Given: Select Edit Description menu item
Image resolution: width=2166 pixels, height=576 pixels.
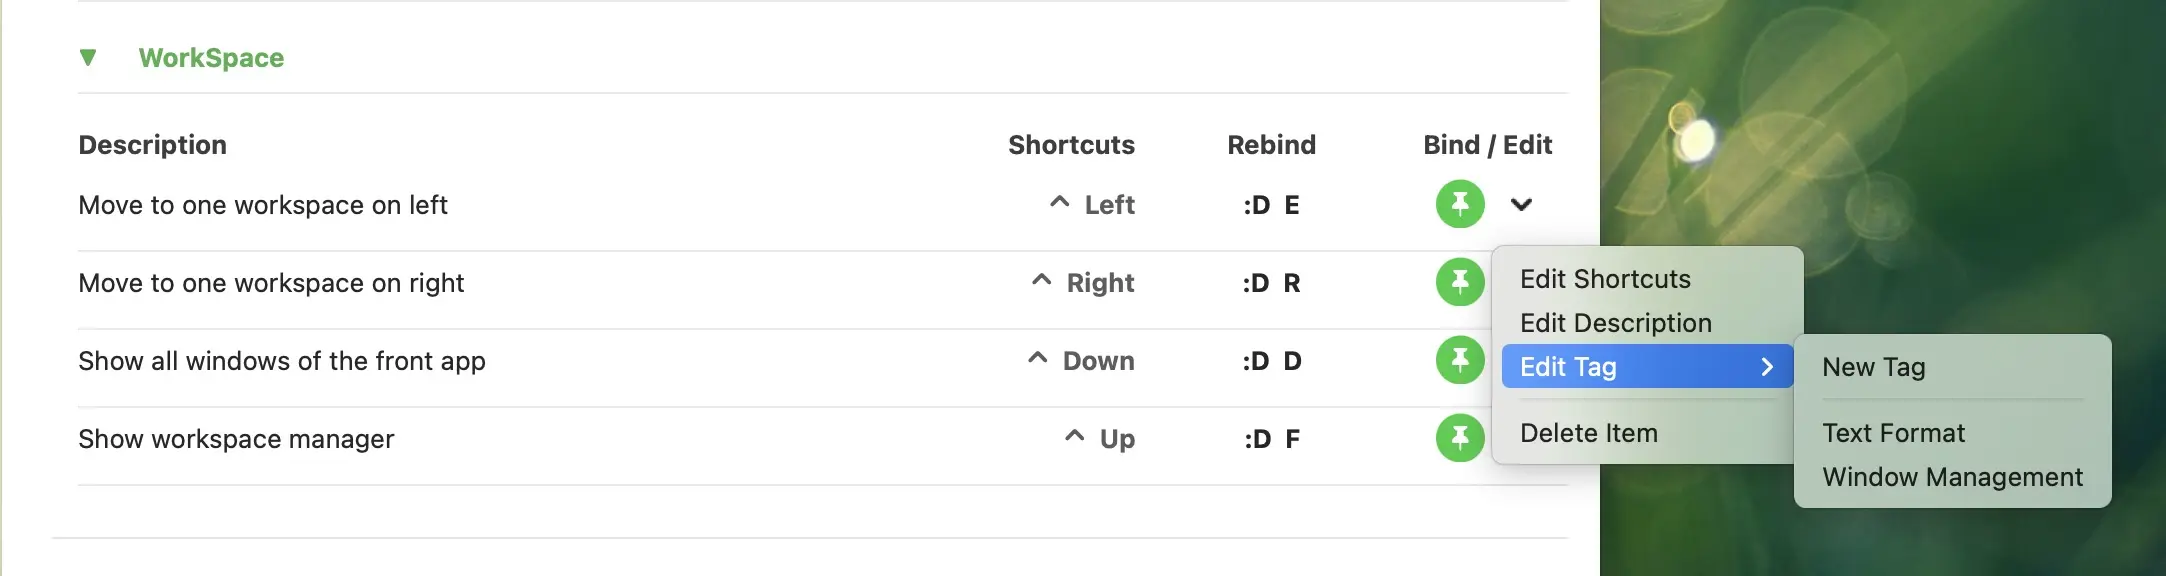Looking at the screenshot, I should [1615, 323].
